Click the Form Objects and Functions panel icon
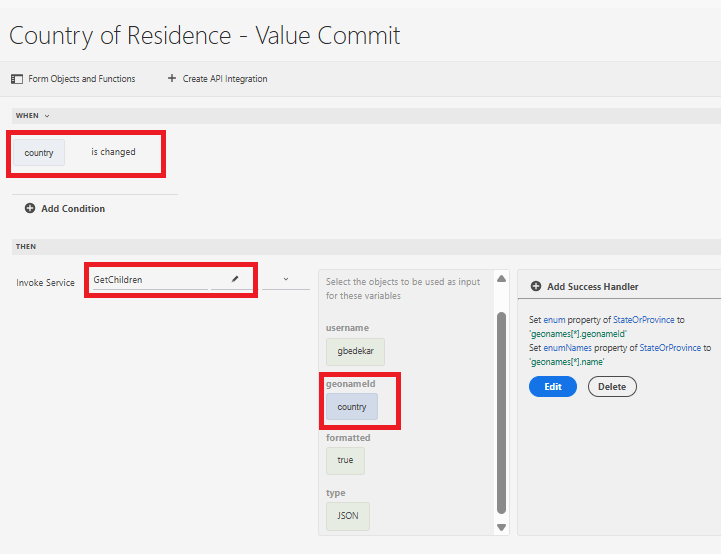Viewport: 721px width, 554px height. pos(16,79)
